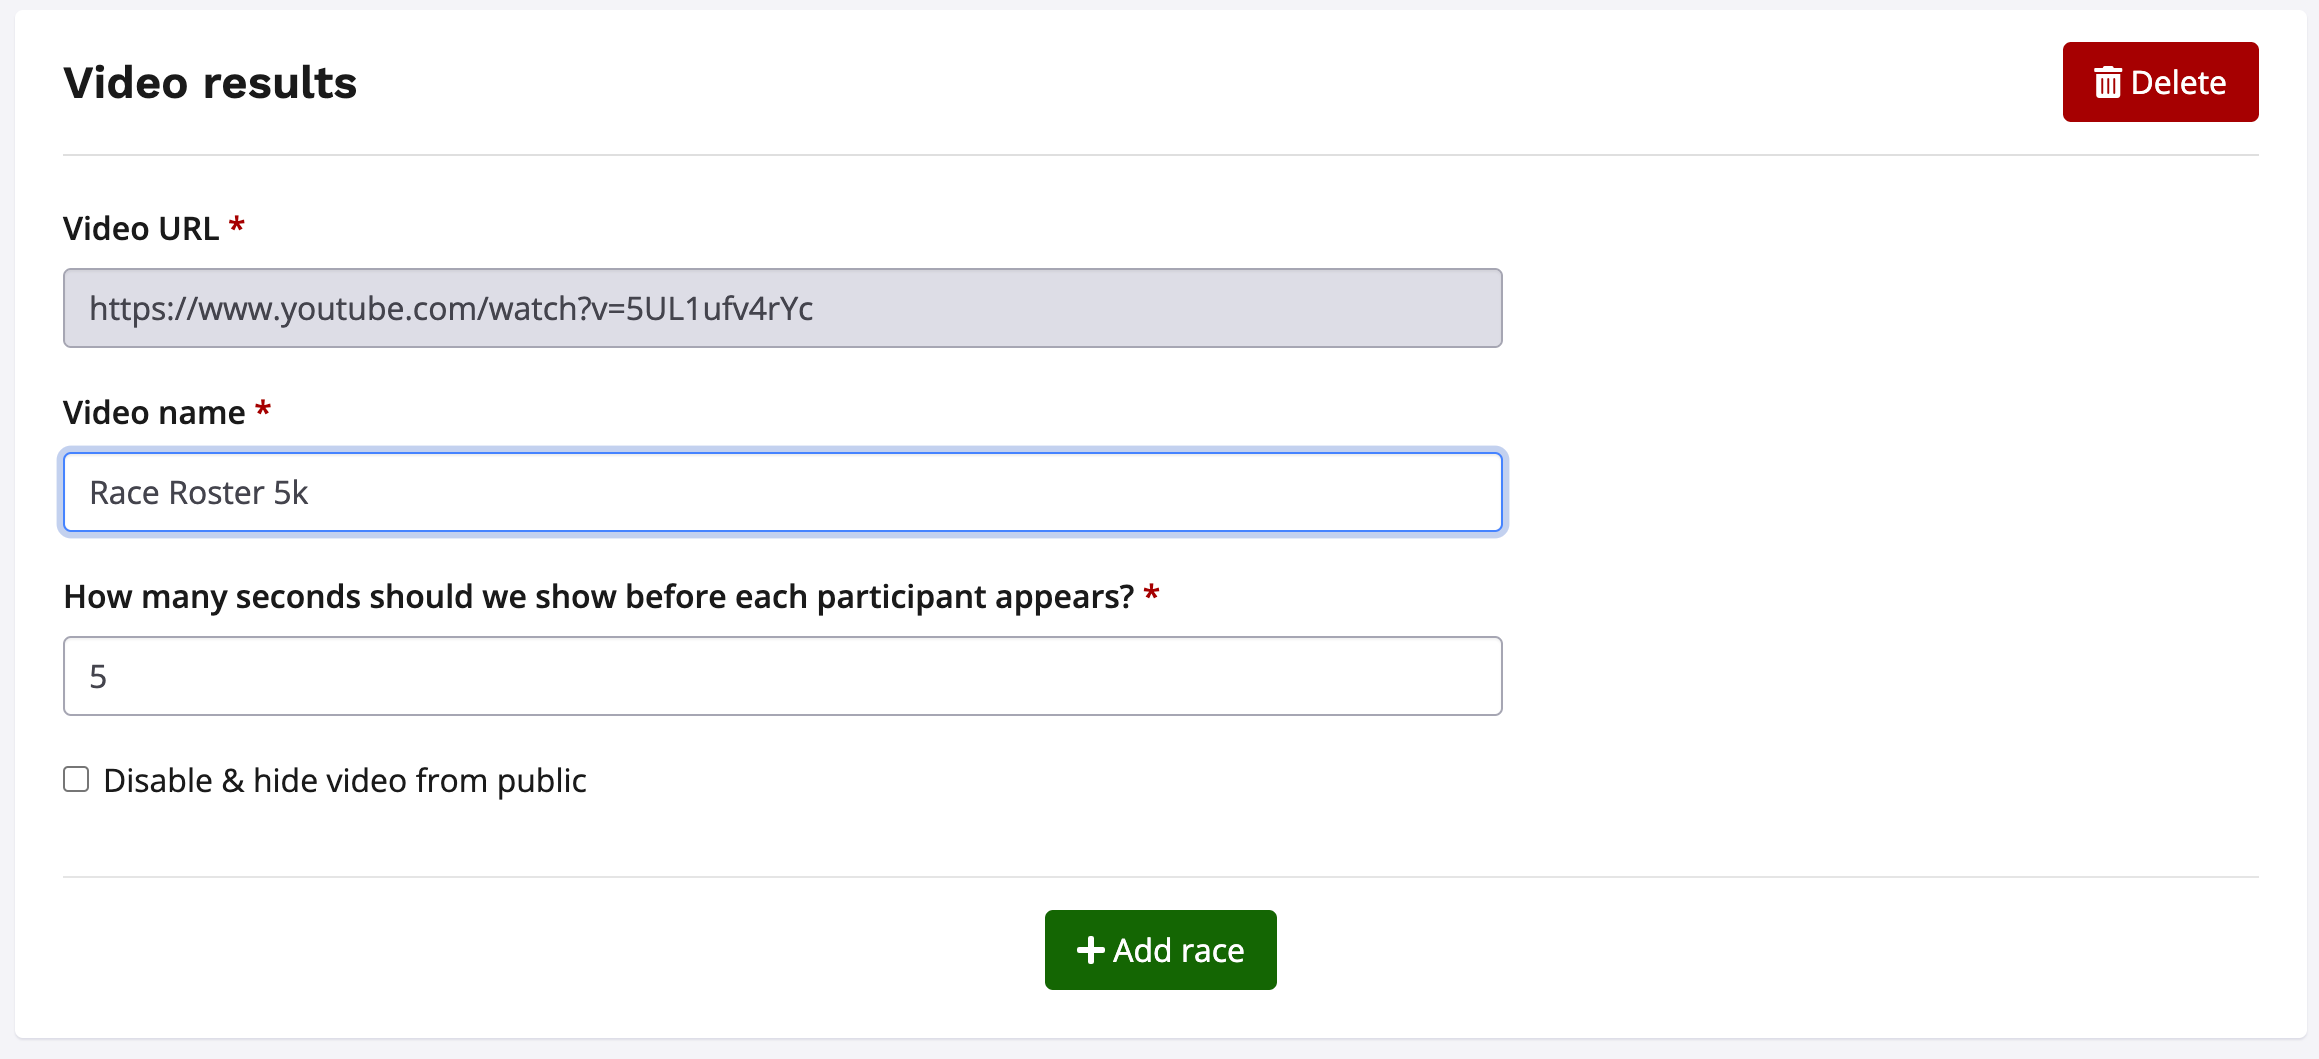
Task: Click the Delete button
Action: [2160, 82]
